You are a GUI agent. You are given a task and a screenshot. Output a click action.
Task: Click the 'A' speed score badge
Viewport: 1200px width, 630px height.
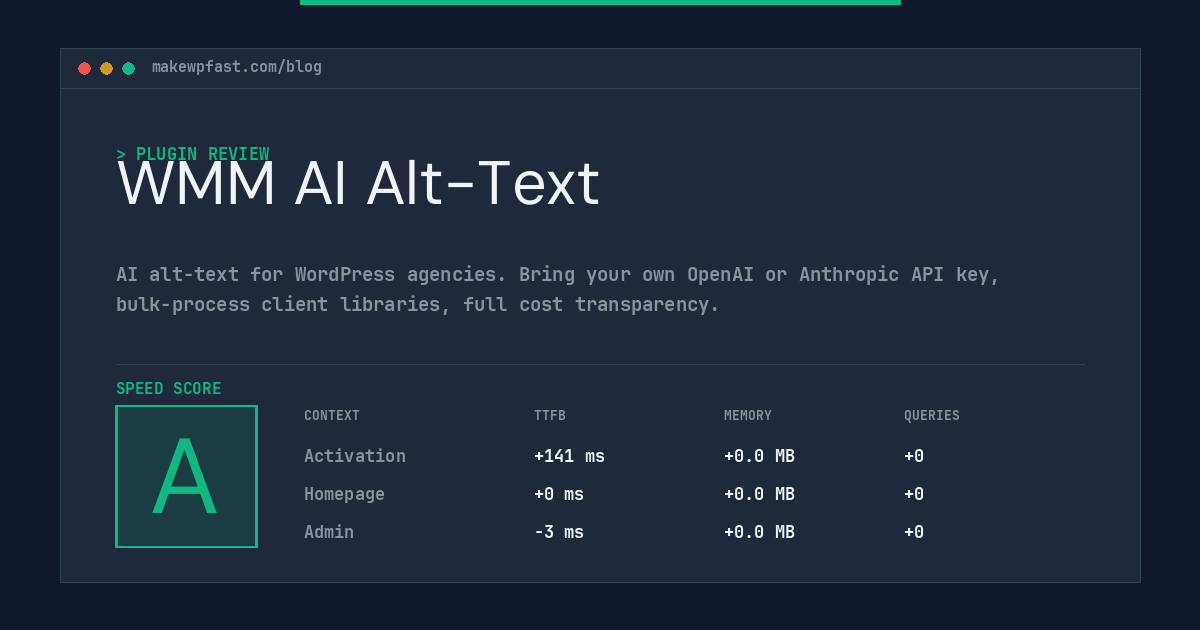(186, 476)
